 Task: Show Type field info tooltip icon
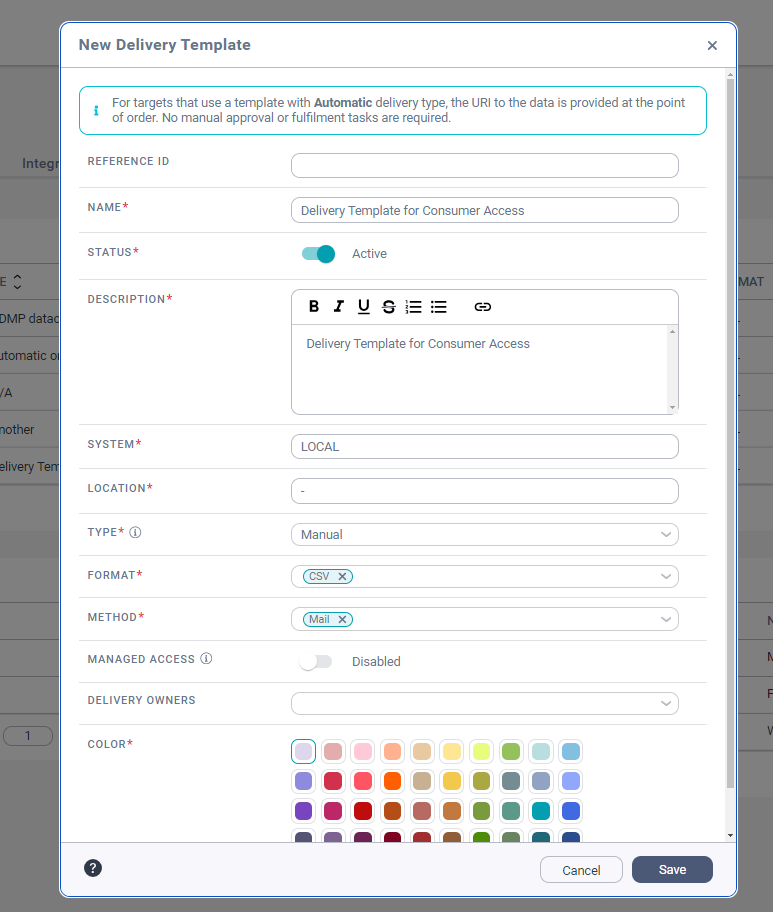pos(135,532)
